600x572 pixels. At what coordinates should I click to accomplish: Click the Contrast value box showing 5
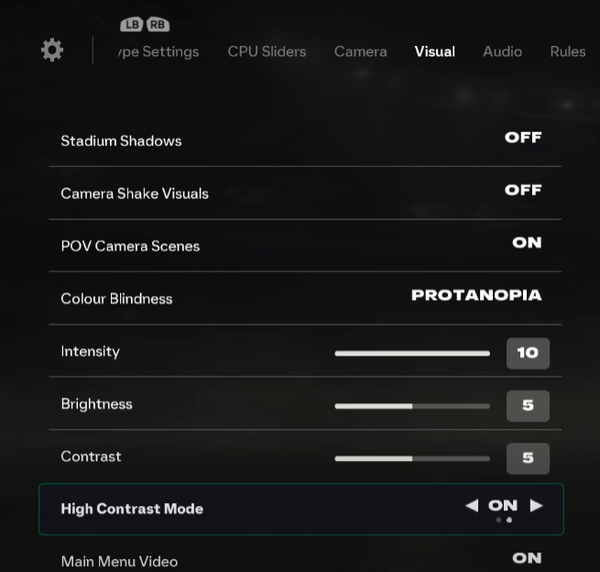tap(528, 458)
